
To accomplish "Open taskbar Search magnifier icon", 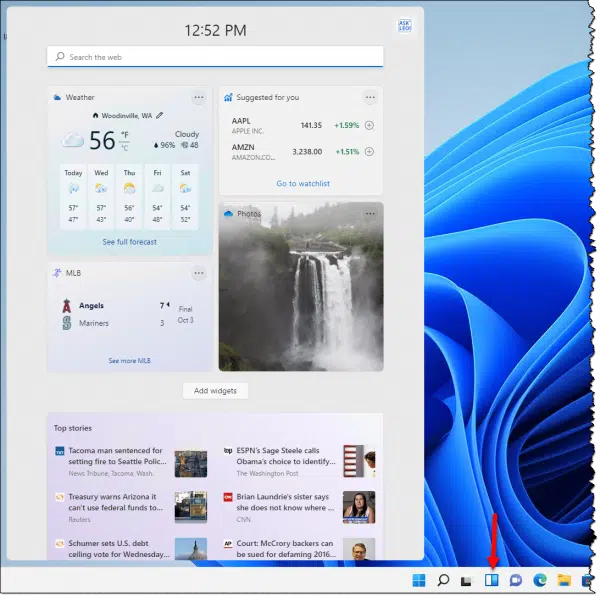I will click(x=442, y=580).
